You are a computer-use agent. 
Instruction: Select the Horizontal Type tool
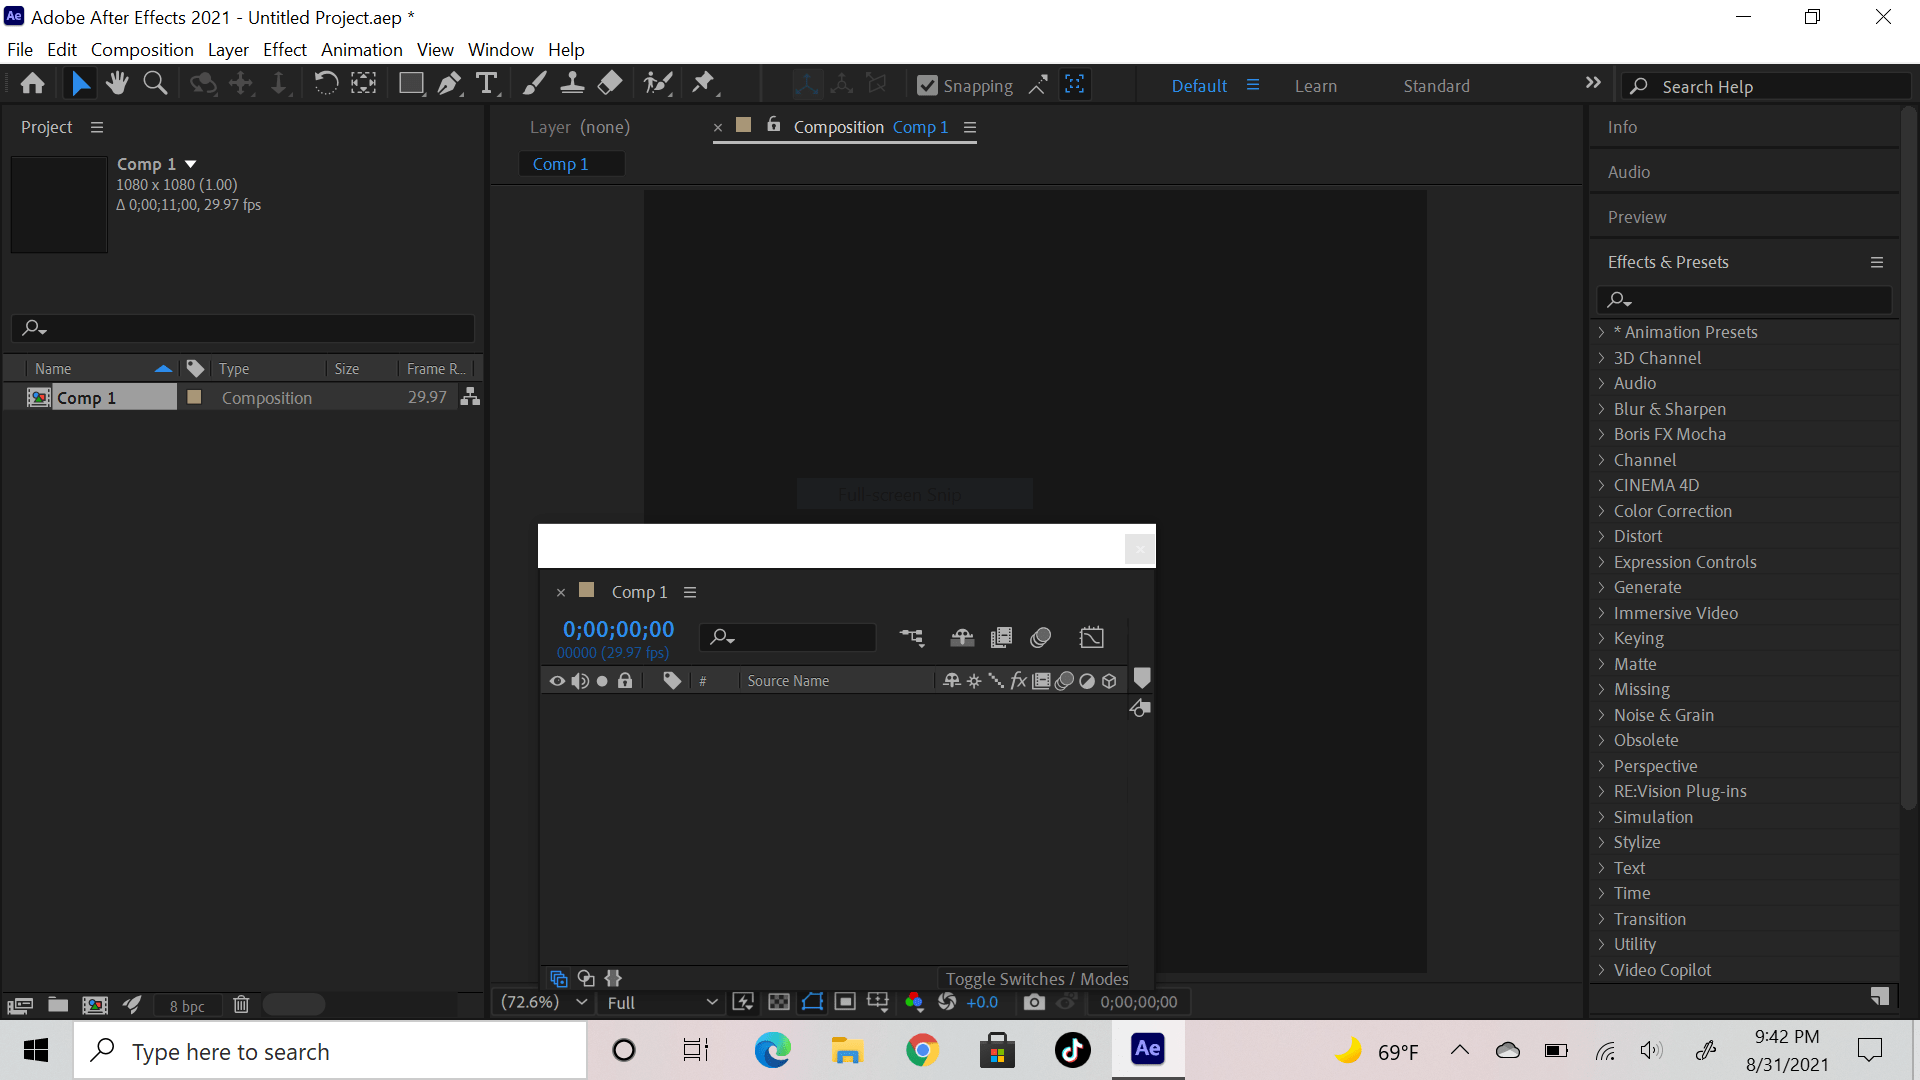click(487, 84)
